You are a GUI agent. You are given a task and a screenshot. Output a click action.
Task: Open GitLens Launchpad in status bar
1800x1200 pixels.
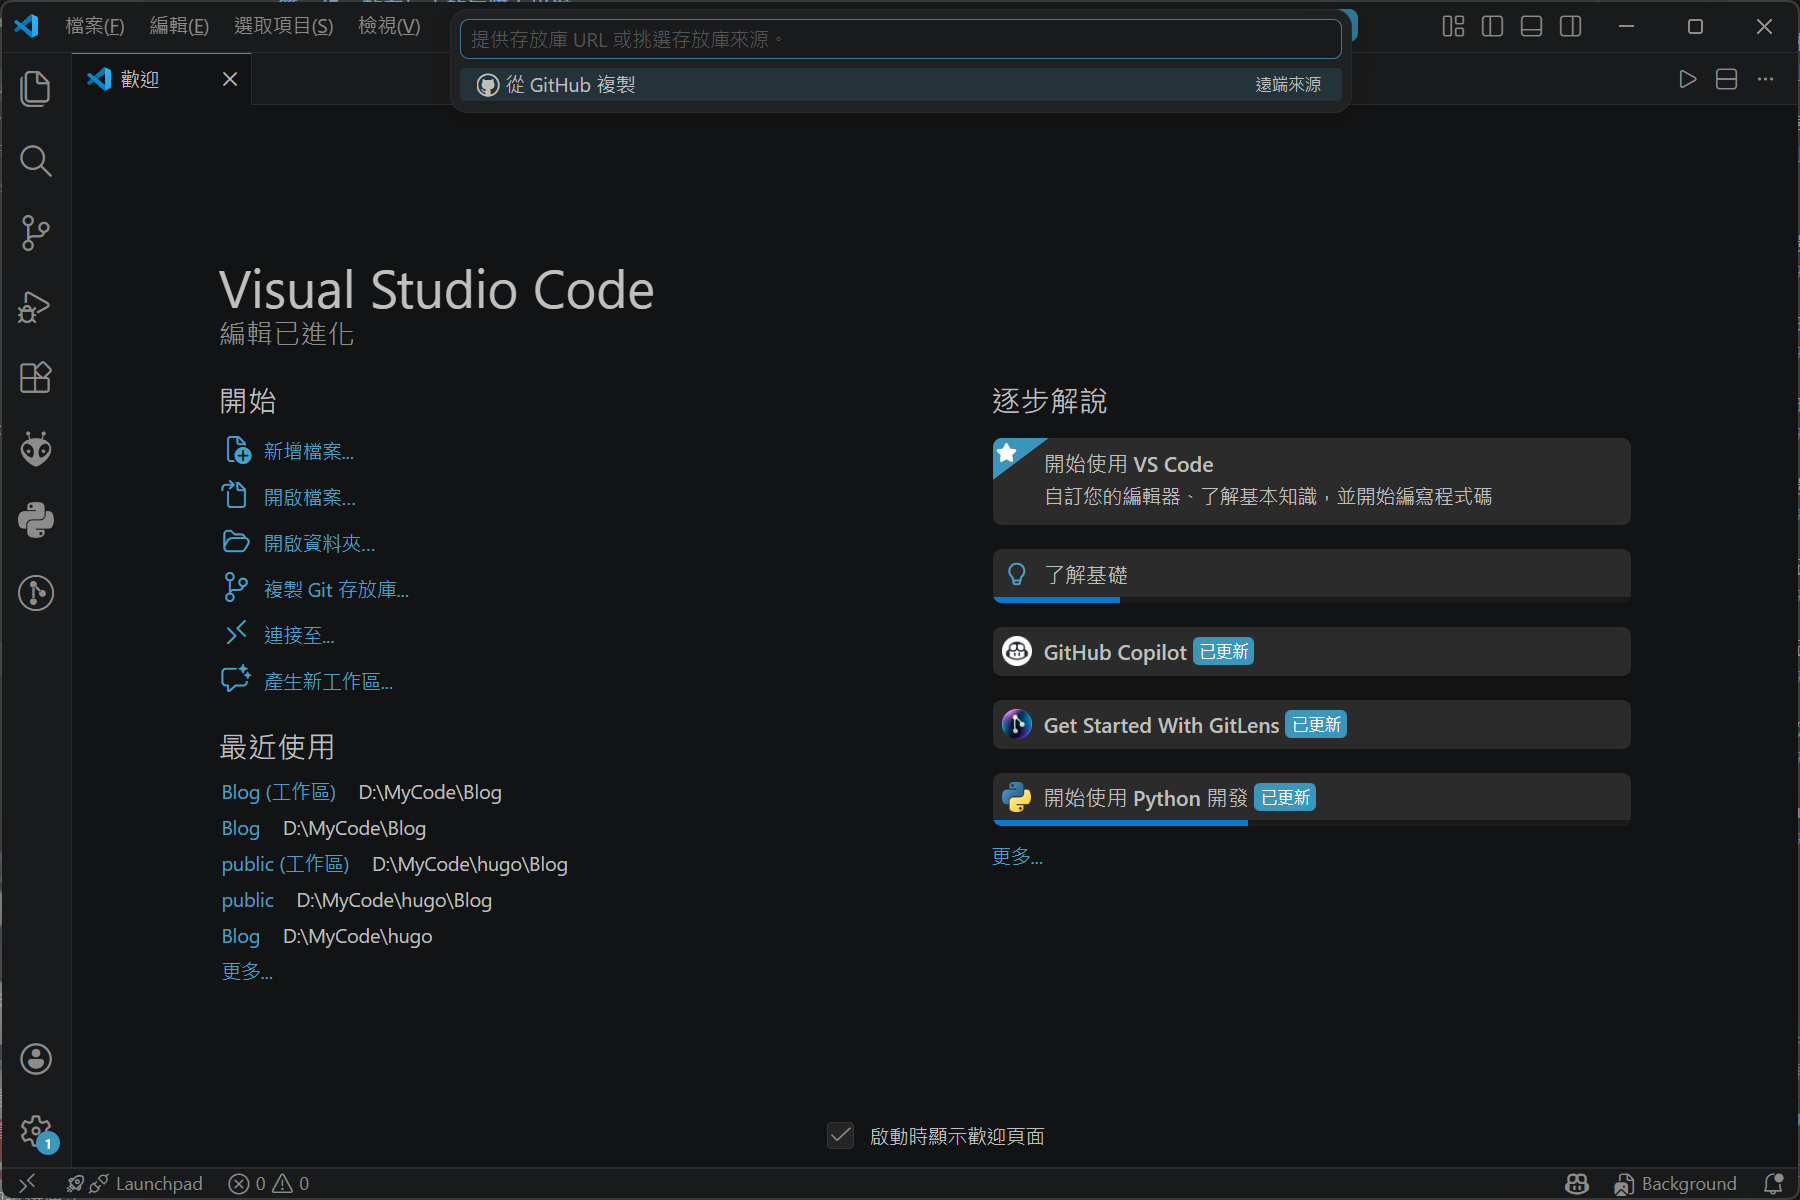pyautogui.click(x=135, y=1184)
